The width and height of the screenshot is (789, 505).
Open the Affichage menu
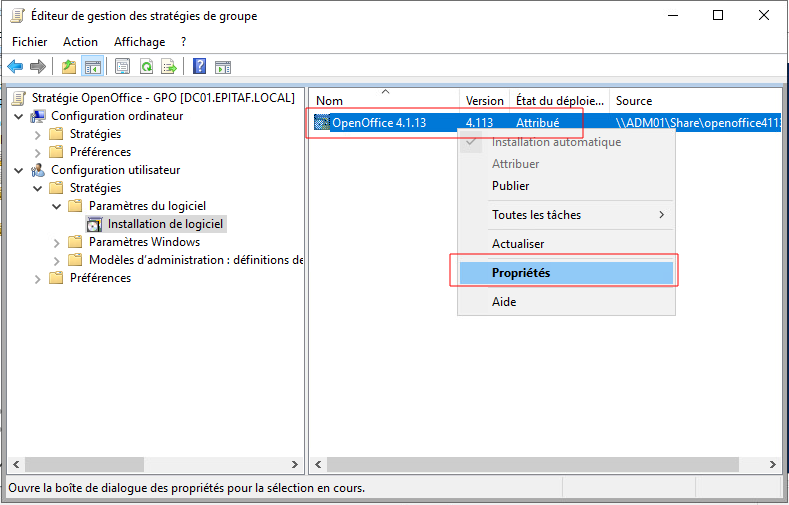pyautogui.click(x=139, y=42)
